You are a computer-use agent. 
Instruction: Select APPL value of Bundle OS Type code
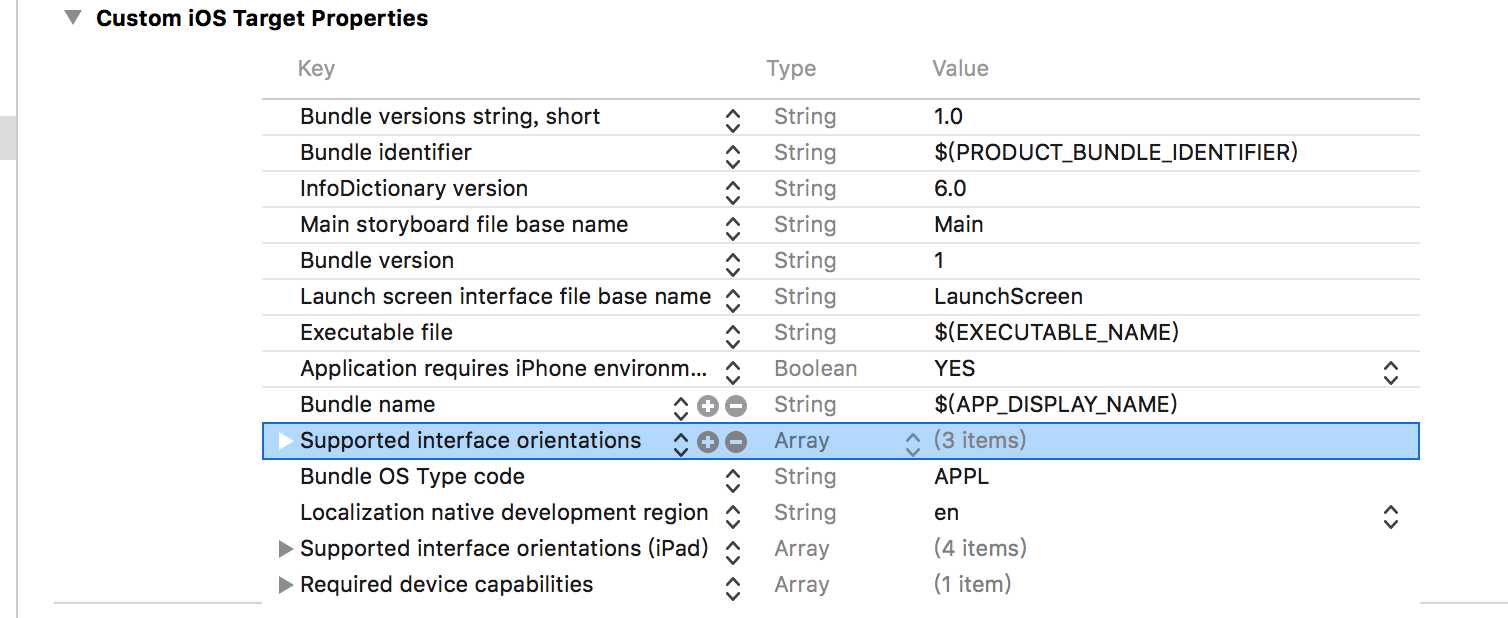pos(961,477)
